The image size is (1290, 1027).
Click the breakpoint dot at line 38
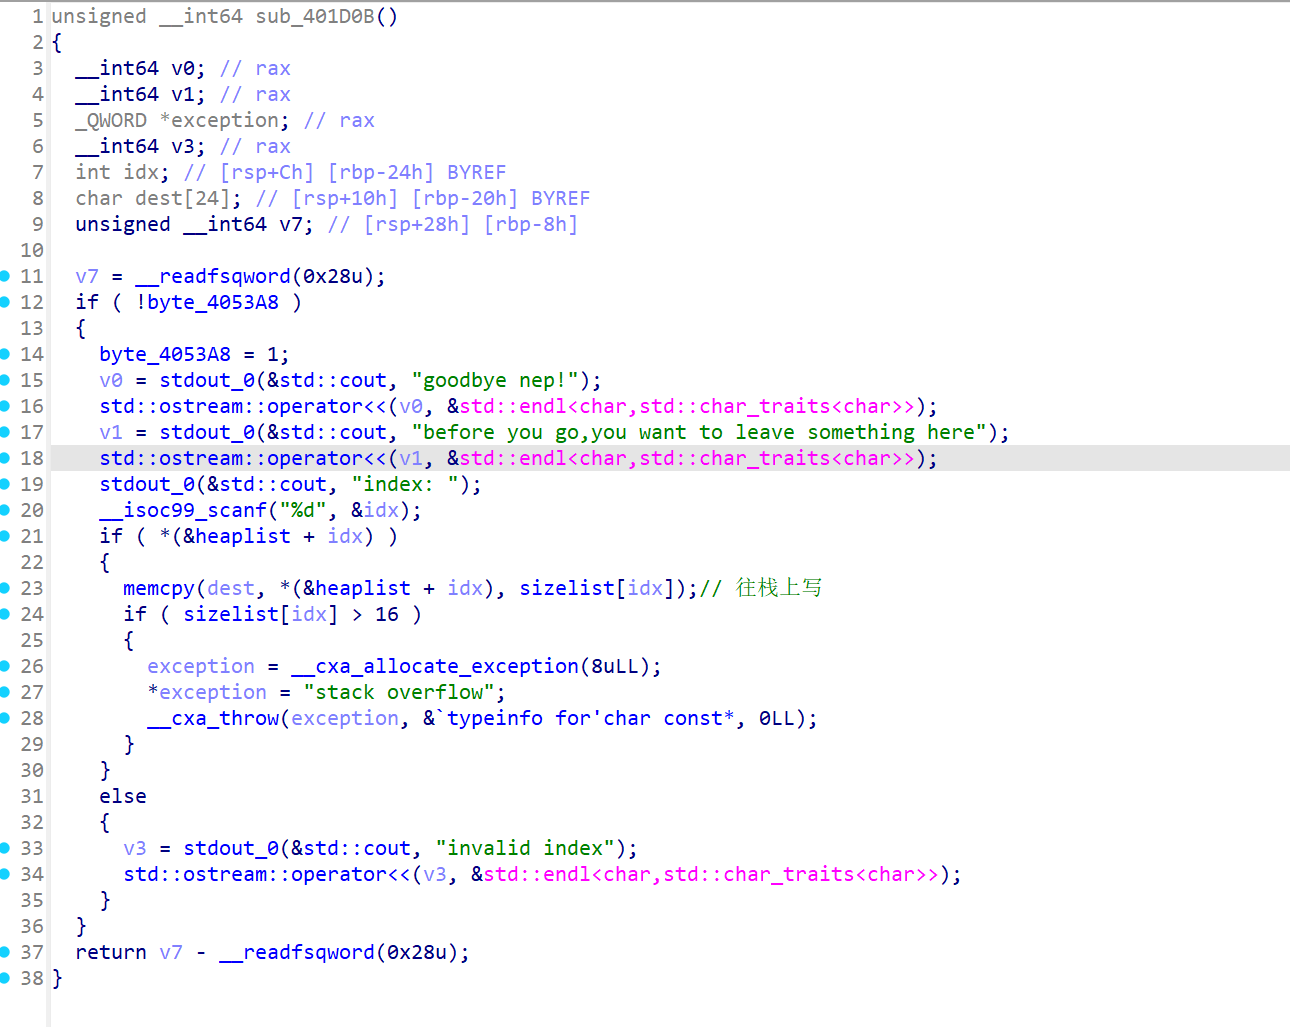pos(5,977)
